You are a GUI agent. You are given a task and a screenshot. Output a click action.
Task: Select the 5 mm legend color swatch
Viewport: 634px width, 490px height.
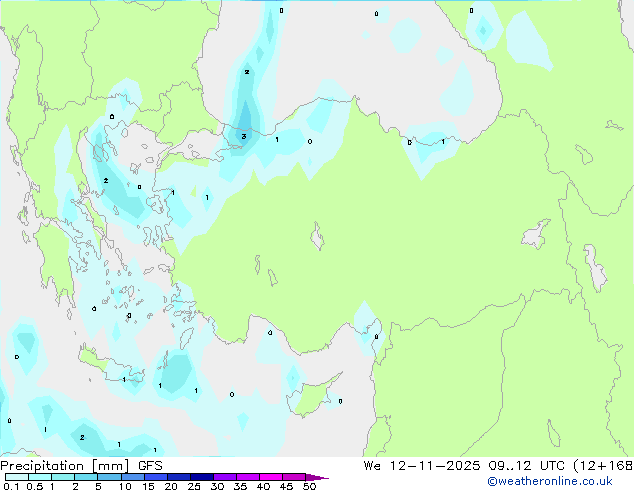click(x=109, y=477)
